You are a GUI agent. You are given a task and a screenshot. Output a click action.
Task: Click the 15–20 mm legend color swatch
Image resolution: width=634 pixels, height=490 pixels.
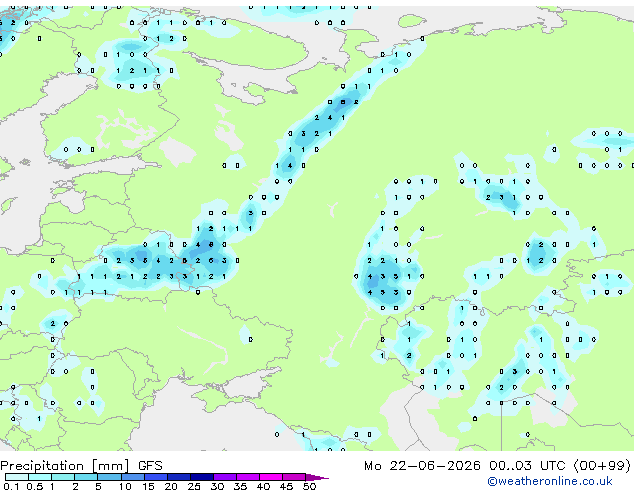156,477
